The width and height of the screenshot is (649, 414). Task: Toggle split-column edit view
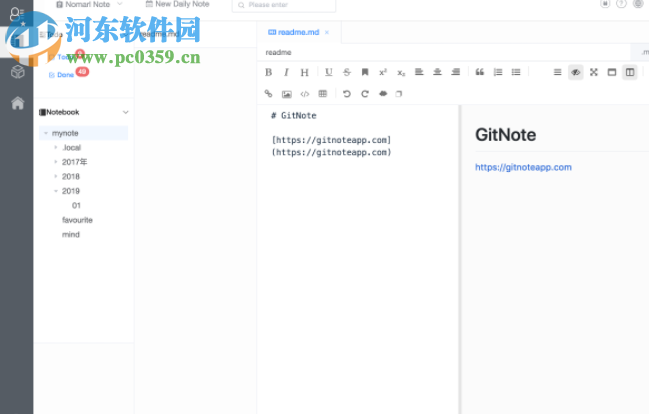[x=630, y=72]
